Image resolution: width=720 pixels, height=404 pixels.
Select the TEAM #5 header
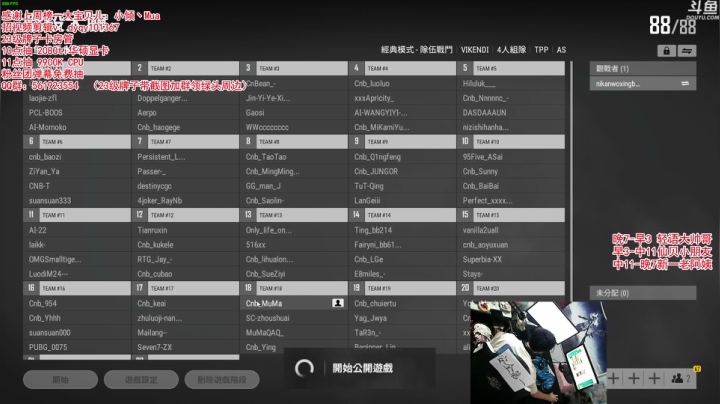(x=511, y=68)
